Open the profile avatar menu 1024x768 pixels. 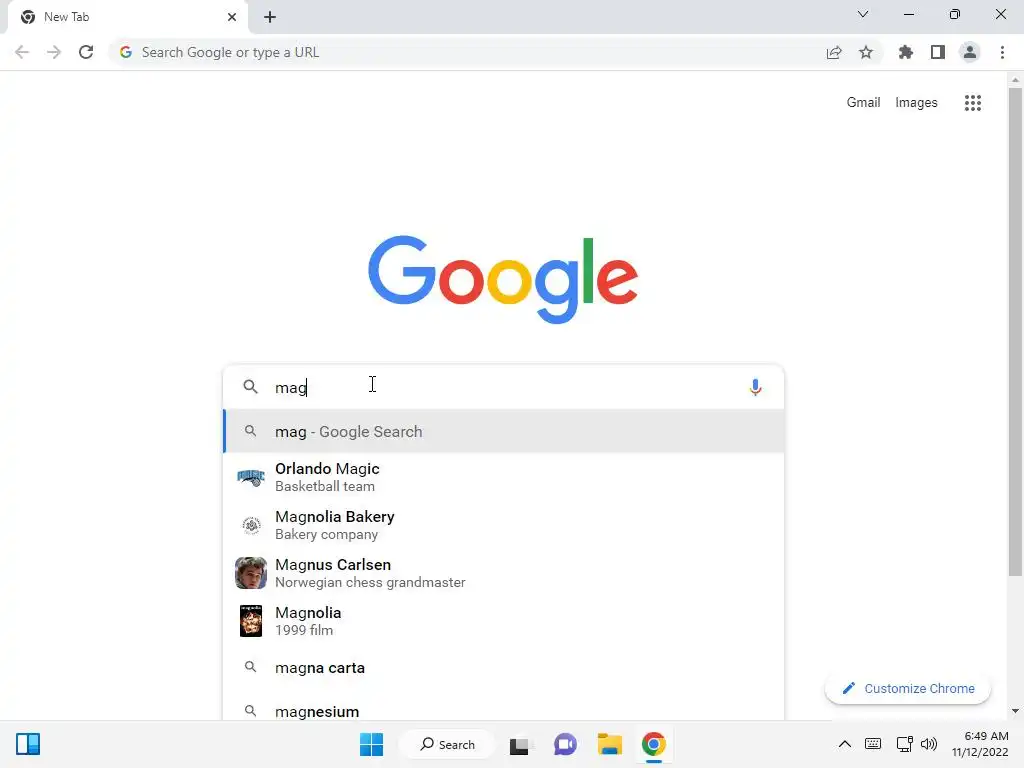click(970, 52)
